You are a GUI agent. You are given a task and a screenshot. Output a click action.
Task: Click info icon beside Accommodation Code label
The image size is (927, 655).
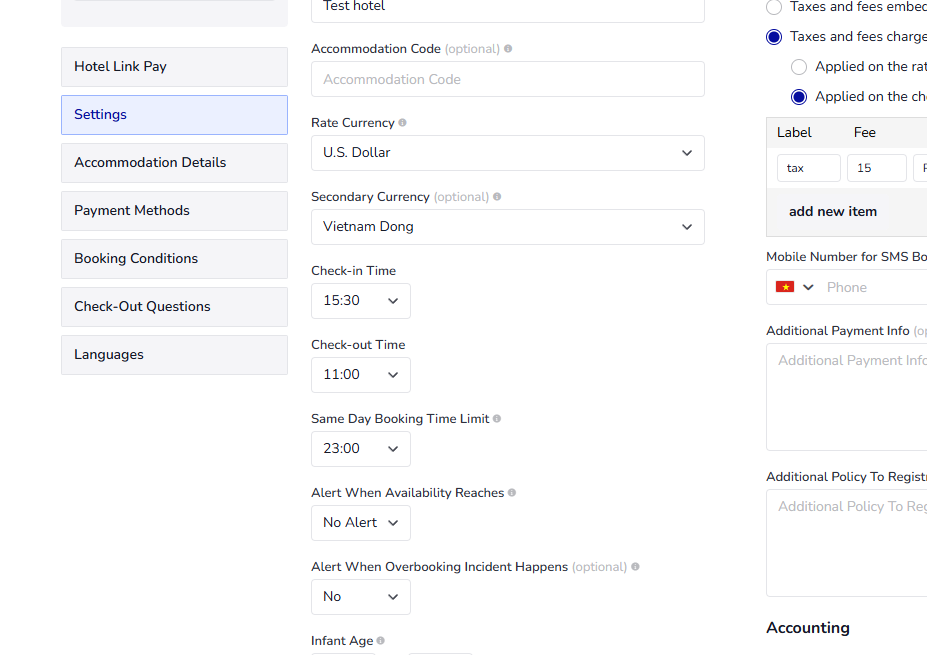508,48
